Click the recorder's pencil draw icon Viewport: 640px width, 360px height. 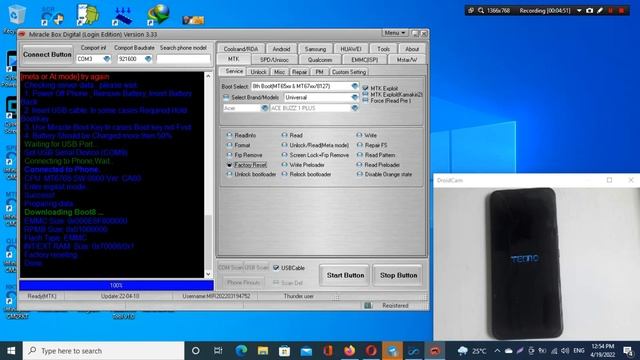tap(600, 11)
